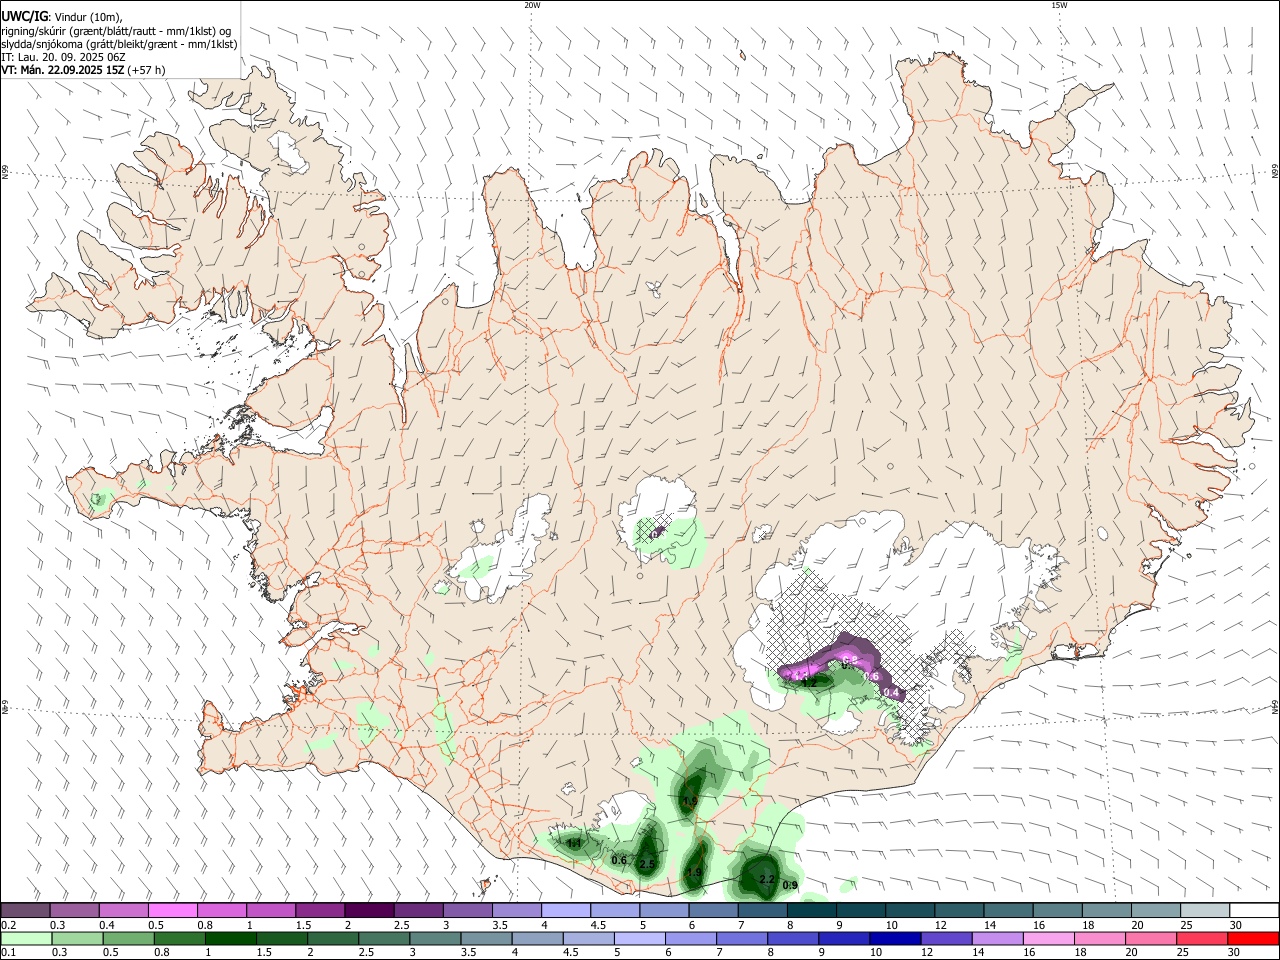Click the 1.2 rain value below the purple band
The height and width of the screenshot is (960, 1280).
point(809,683)
